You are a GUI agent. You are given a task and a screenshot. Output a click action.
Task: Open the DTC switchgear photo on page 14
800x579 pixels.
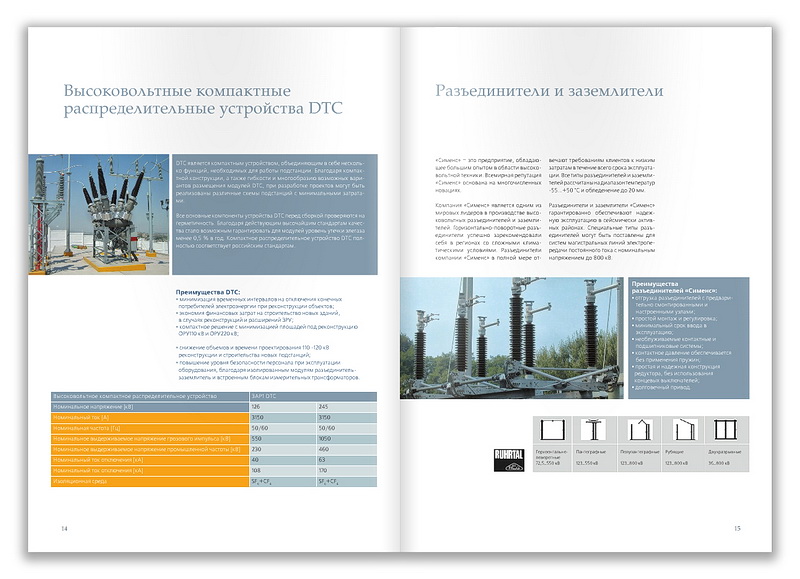click(98, 215)
